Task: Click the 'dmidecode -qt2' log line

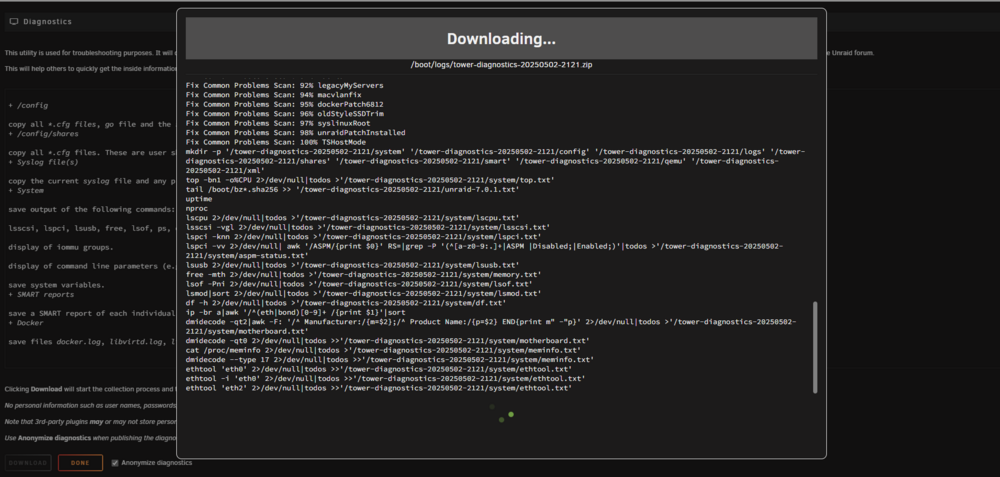Action: click(x=491, y=327)
